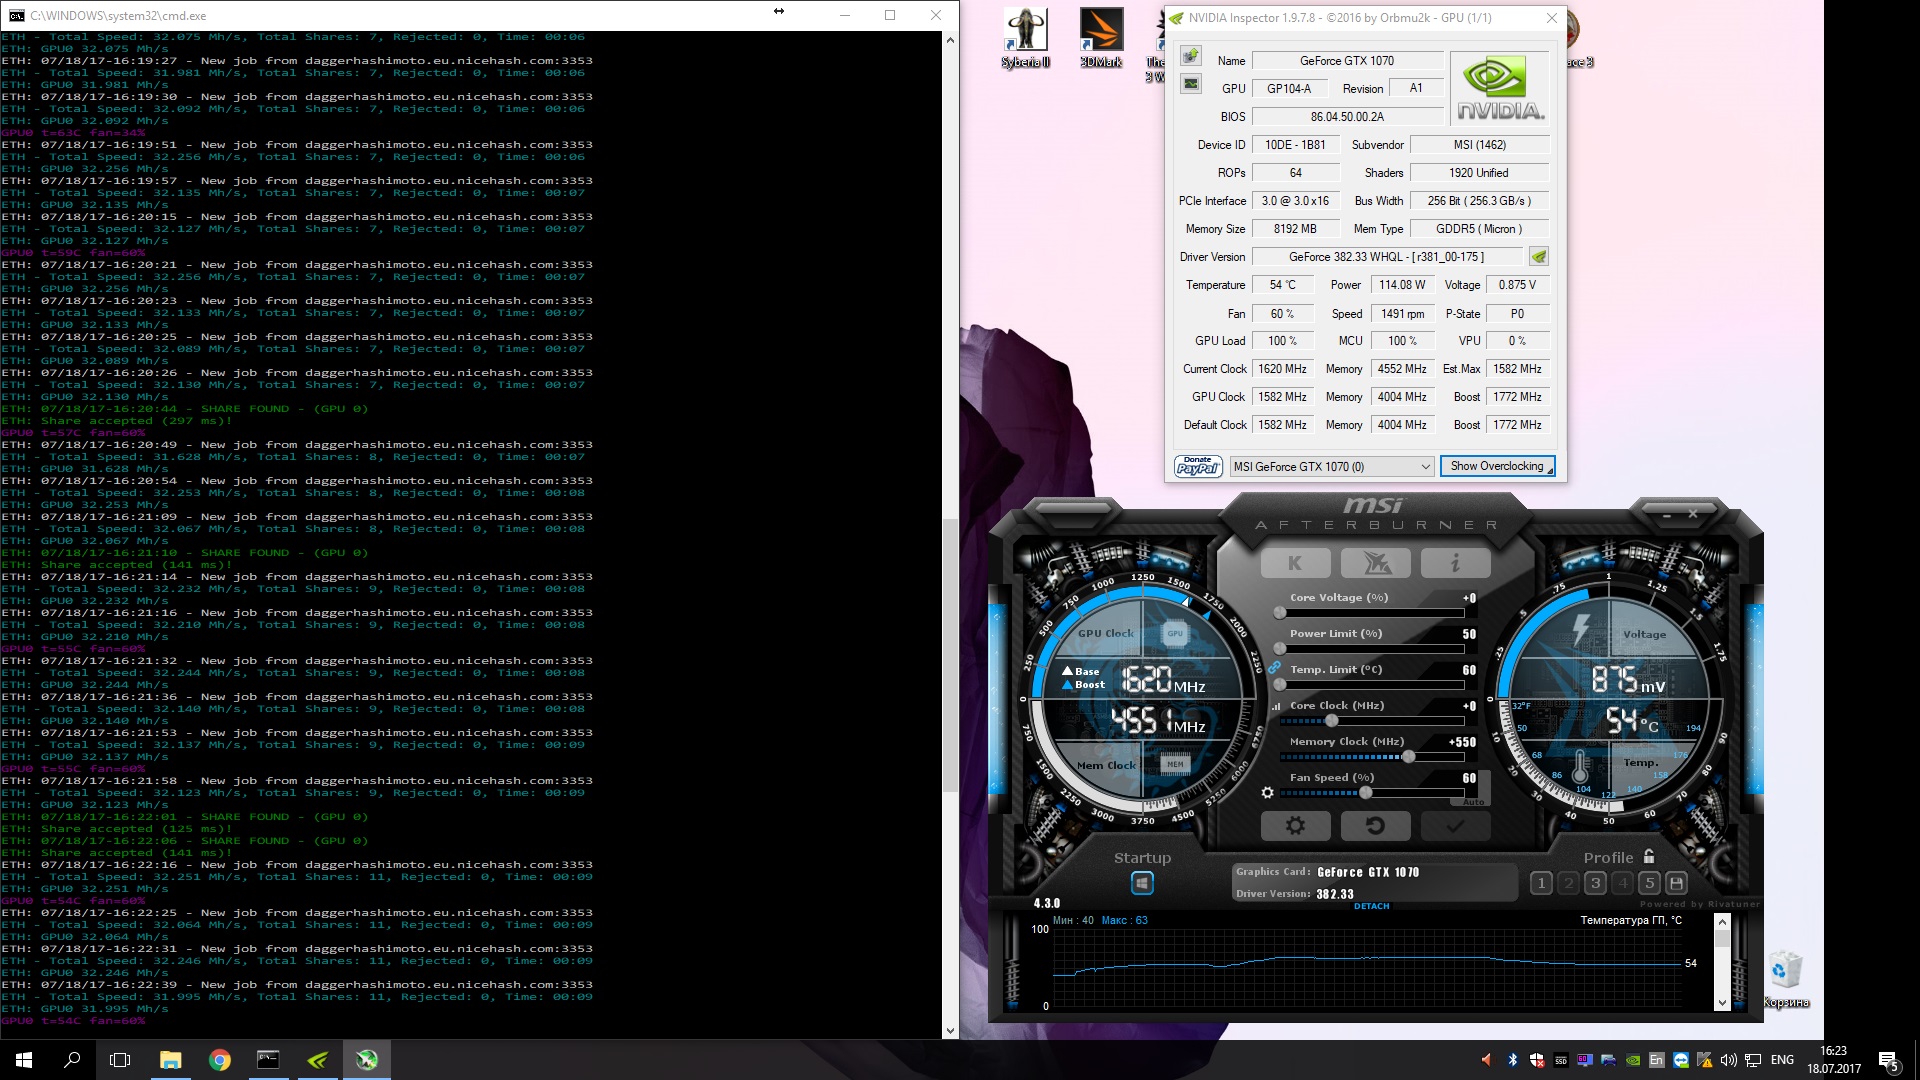Expand the Show Overclocking panel
Screen dimensions: 1920x1080
(1497, 467)
